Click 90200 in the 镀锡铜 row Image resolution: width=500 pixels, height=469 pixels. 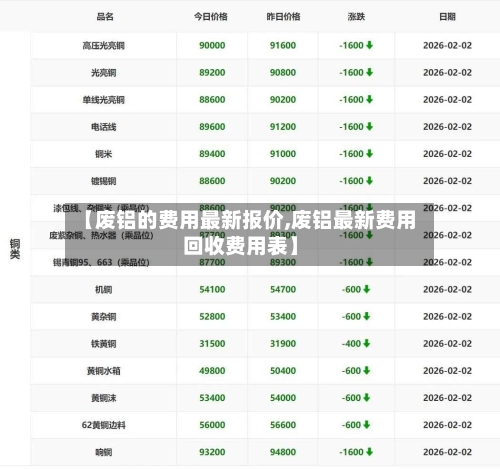point(283,181)
